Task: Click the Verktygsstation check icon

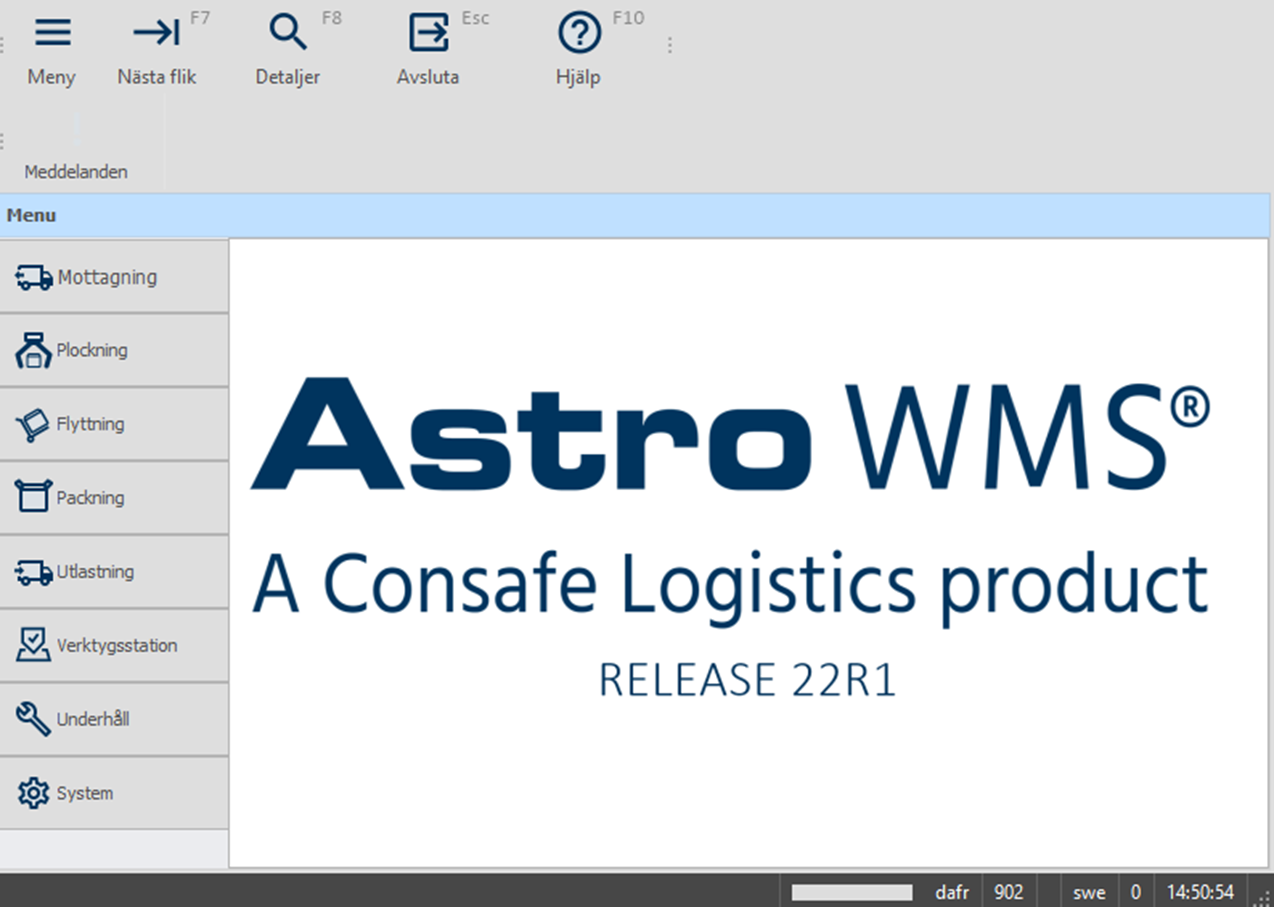Action: pos(33,645)
